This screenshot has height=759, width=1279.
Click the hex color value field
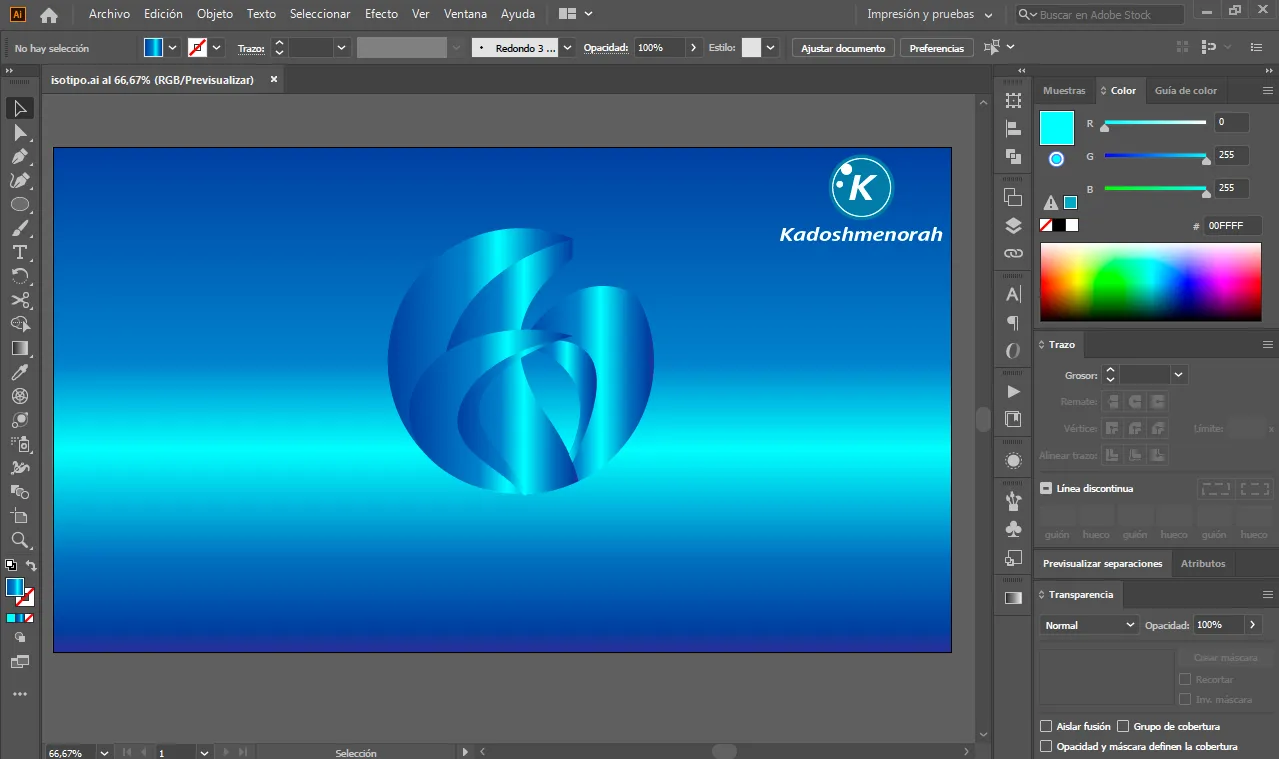(x=1233, y=226)
